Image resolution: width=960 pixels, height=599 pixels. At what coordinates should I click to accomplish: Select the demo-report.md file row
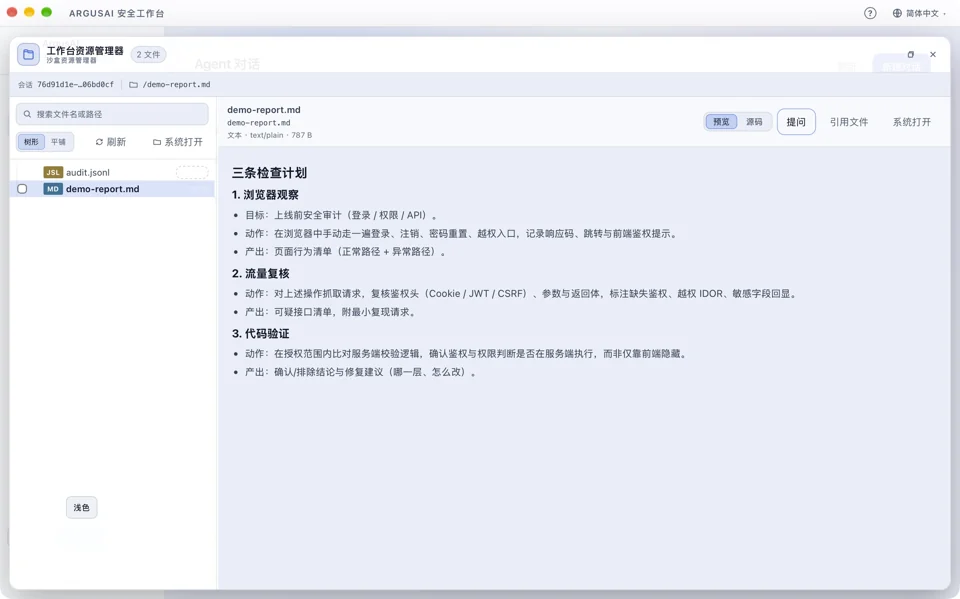[x=112, y=189]
